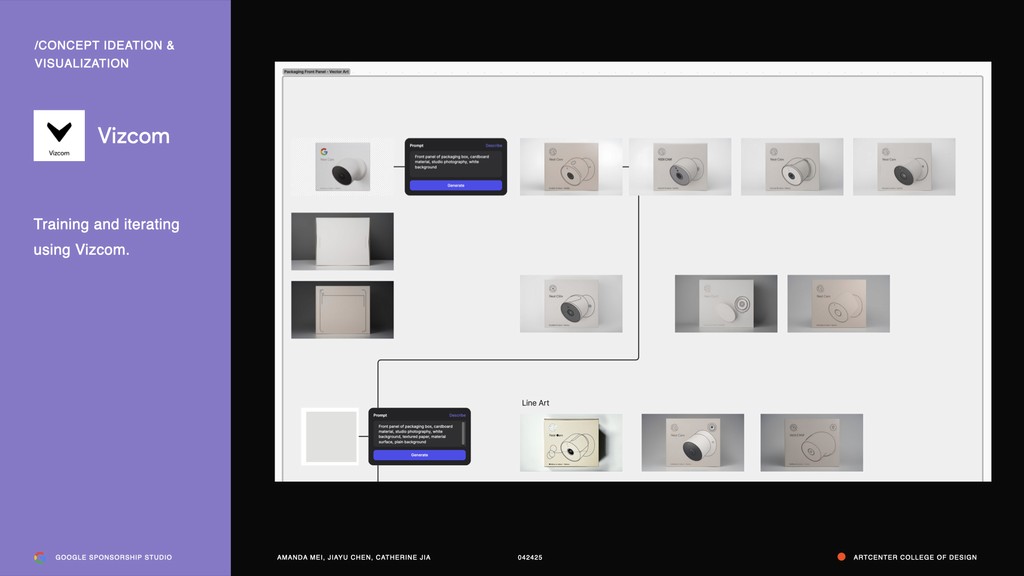Select middle-row white box with concentric circles
This screenshot has height=576, width=1024.
point(726,304)
